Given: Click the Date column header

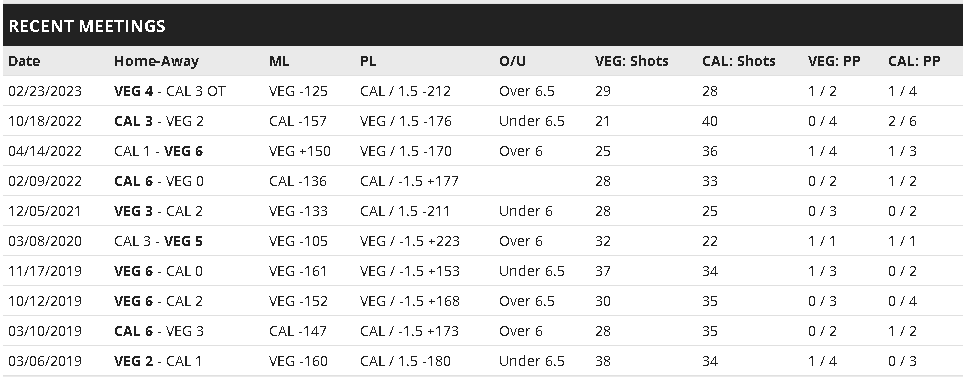Looking at the screenshot, I should [24, 61].
